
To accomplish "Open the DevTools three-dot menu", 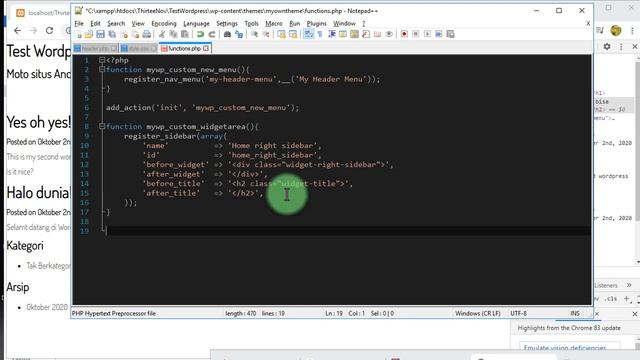I will point(621,47).
